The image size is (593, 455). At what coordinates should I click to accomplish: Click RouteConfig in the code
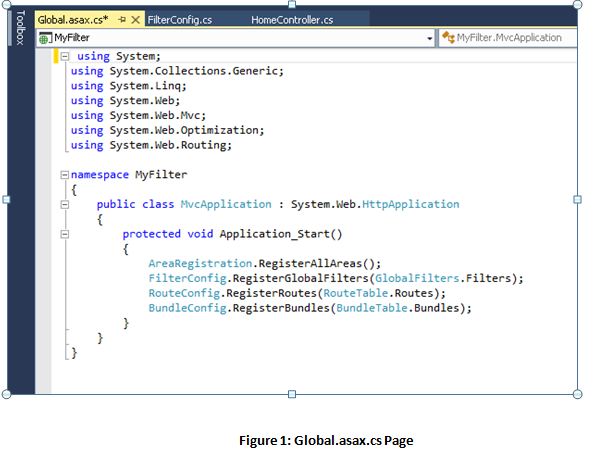click(184, 293)
